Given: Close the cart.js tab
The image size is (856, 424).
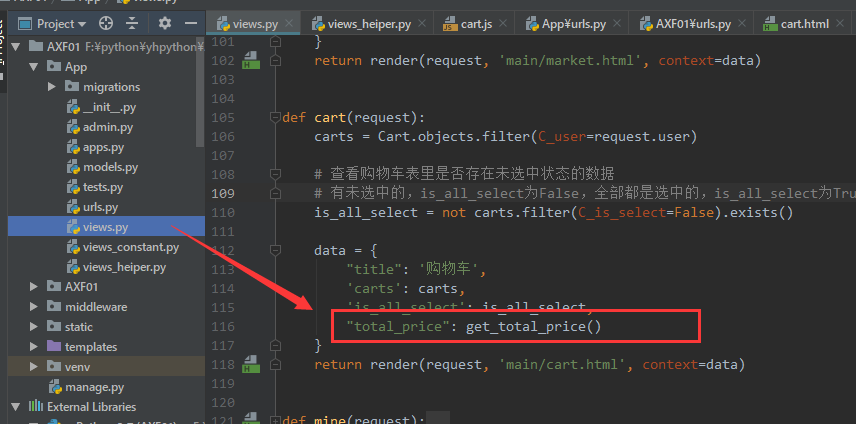Looking at the screenshot, I should (503, 23).
